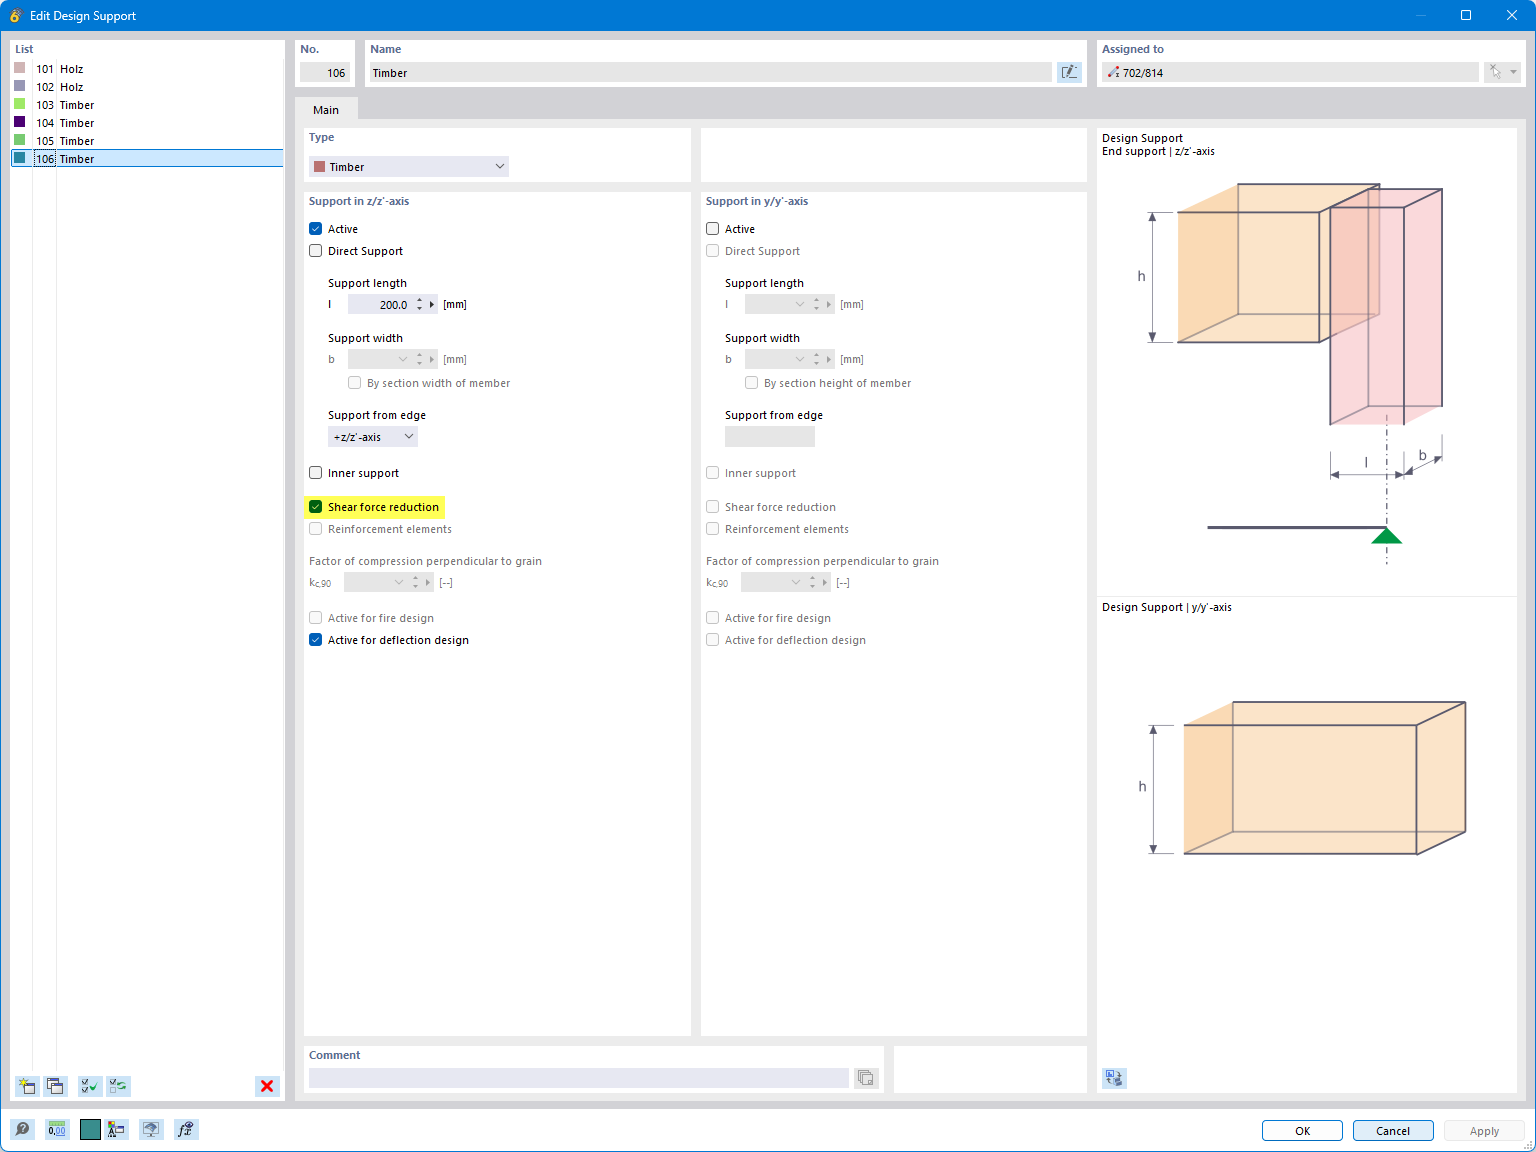Click in the Name field showing Timber
This screenshot has width=1536, height=1152.
(x=710, y=73)
